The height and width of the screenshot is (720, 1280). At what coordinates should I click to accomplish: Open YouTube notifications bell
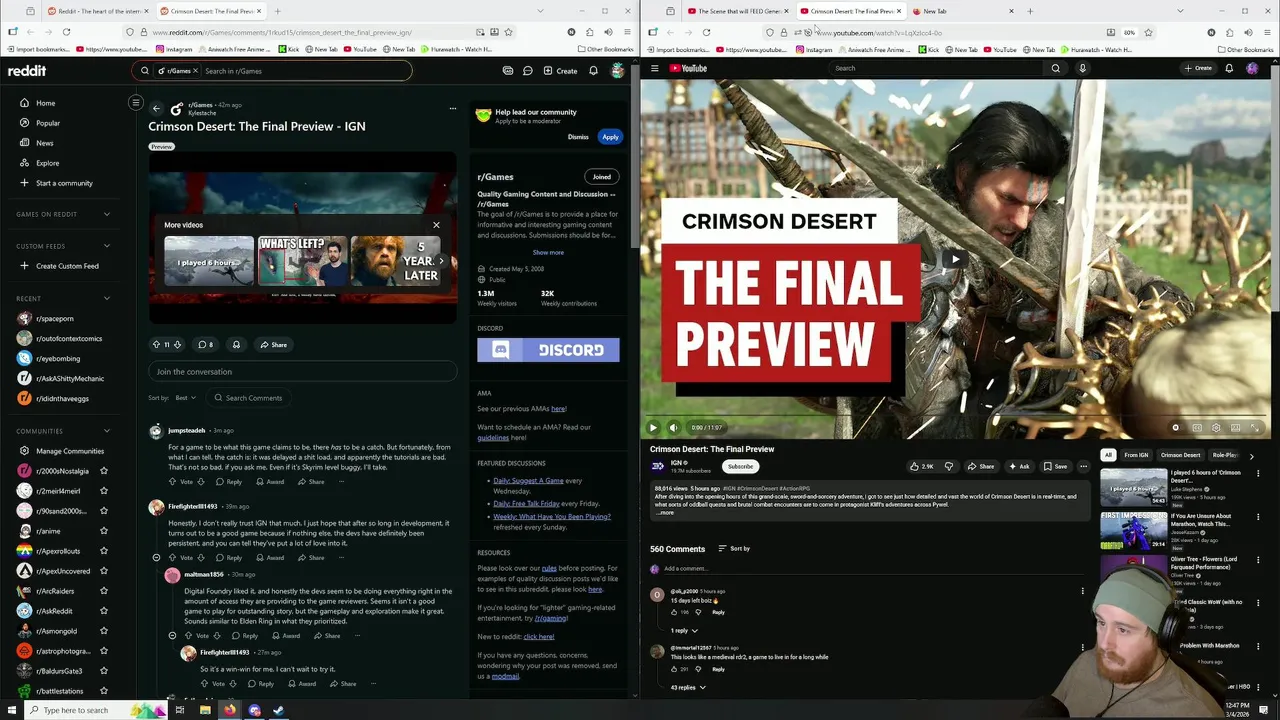point(1229,68)
